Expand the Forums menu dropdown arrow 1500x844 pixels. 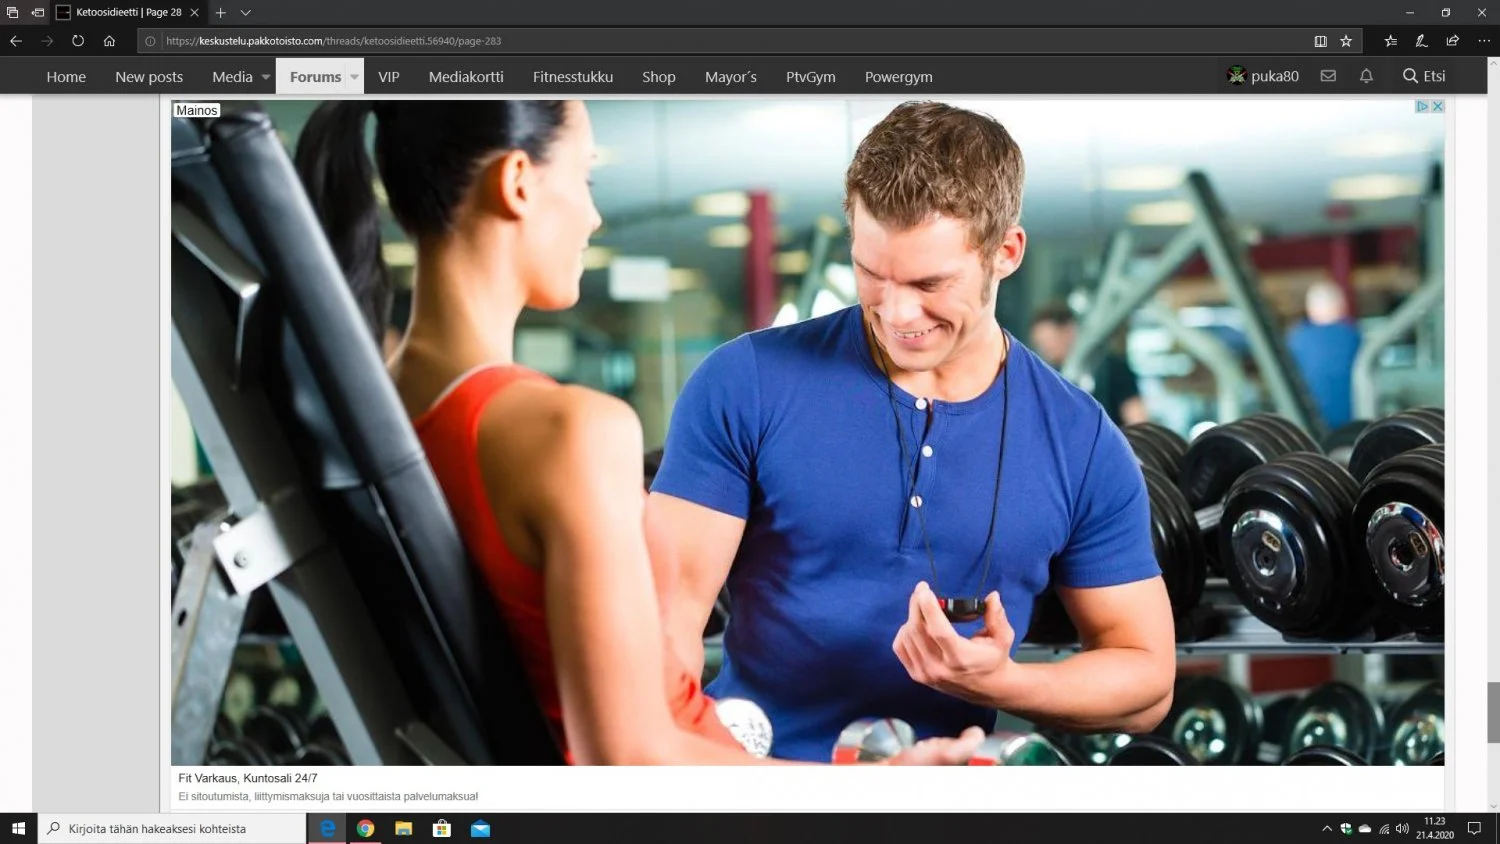354,77
